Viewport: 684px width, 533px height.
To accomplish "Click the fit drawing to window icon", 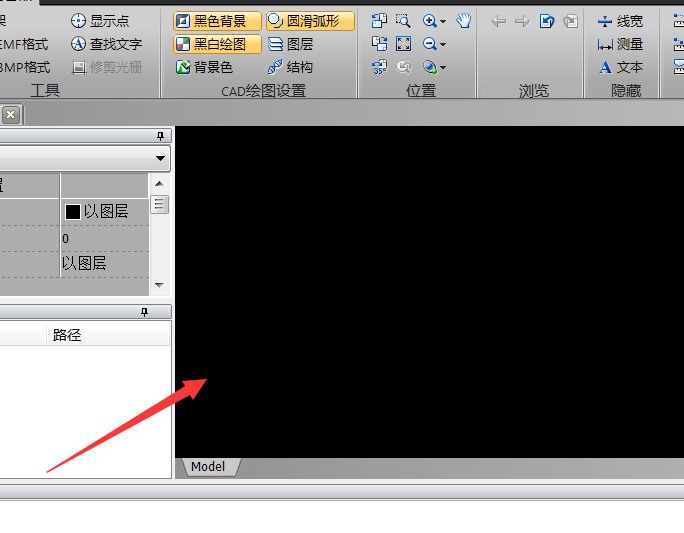I will tap(403, 44).
